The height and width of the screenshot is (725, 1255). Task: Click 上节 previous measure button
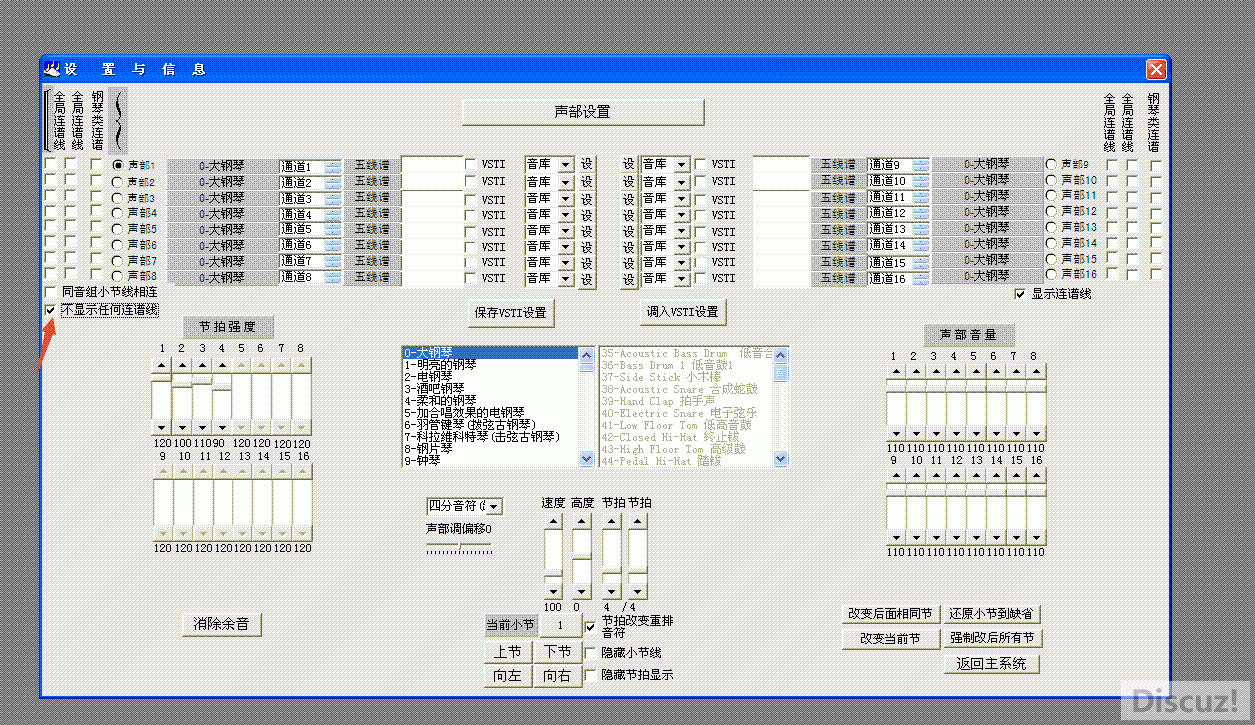coord(509,652)
